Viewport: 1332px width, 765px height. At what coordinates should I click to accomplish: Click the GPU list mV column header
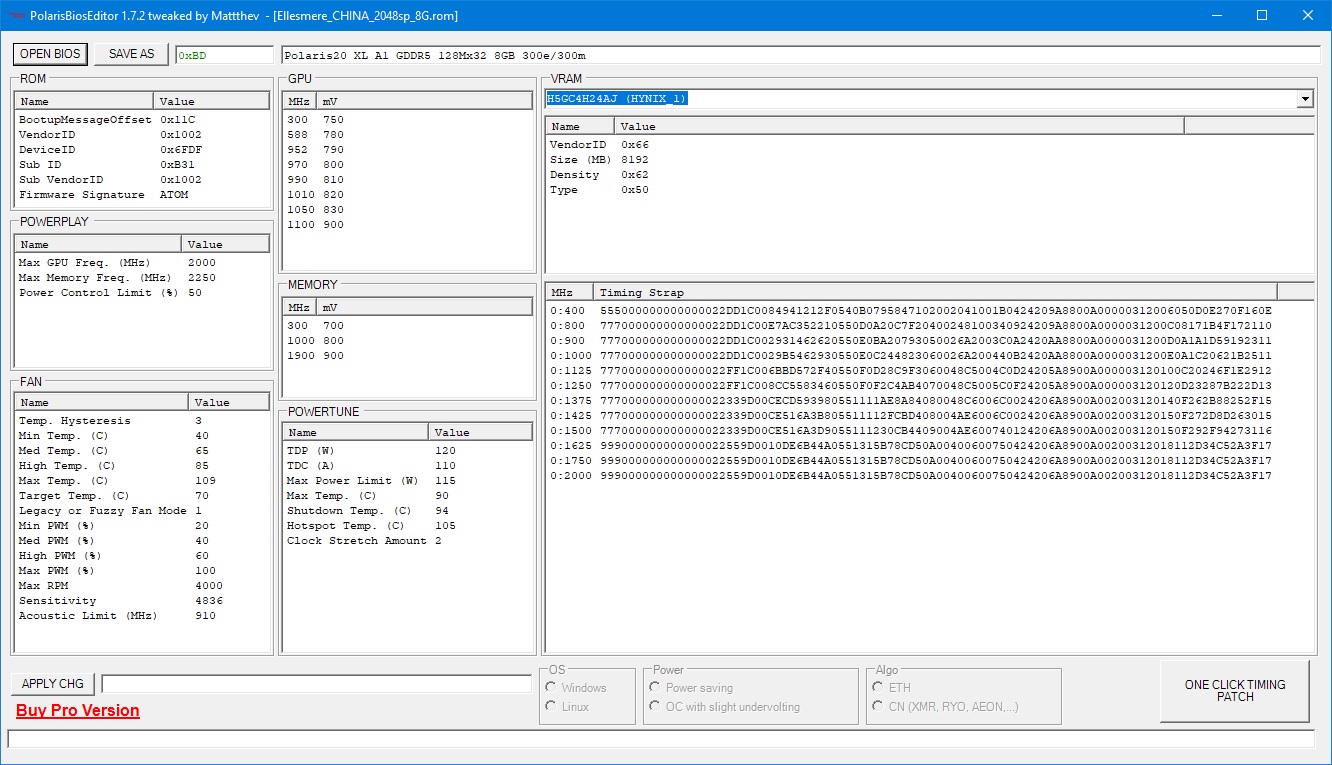pyautogui.click(x=425, y=101)
